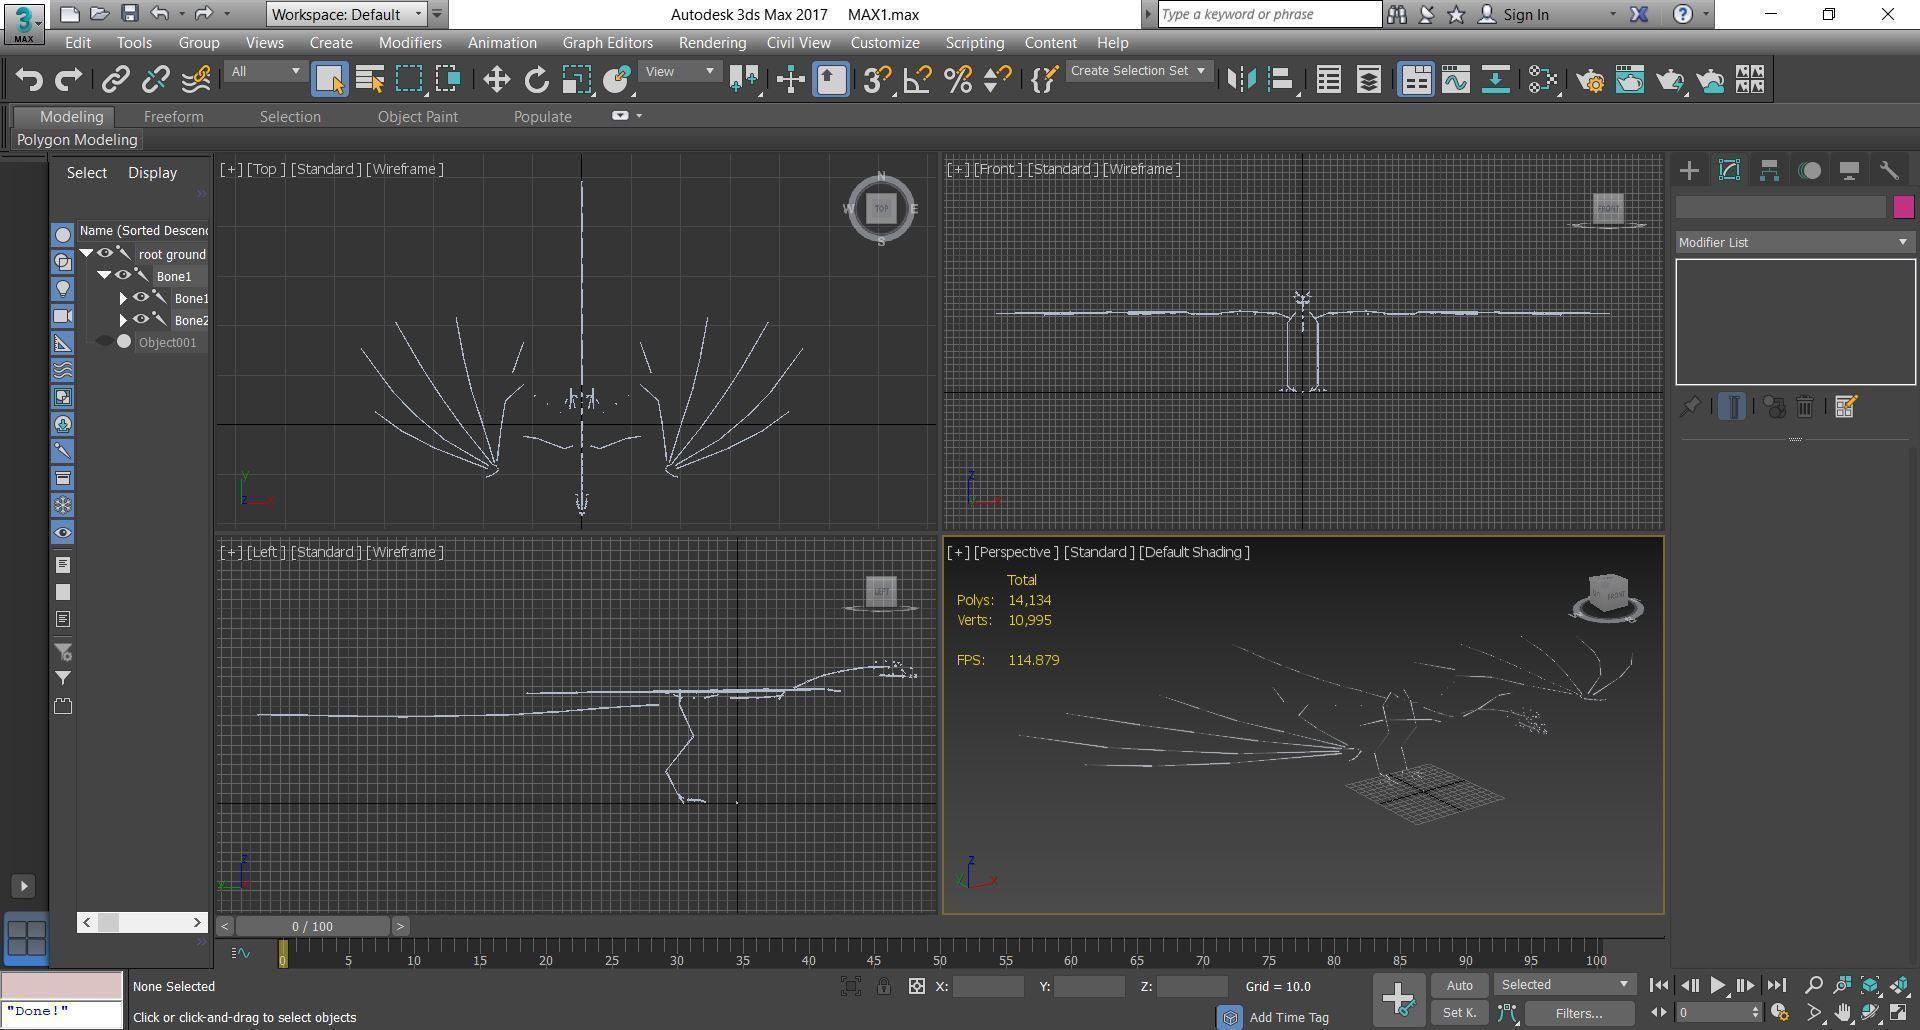Show Object001 by clicking its visibility icon

(104, 342)
